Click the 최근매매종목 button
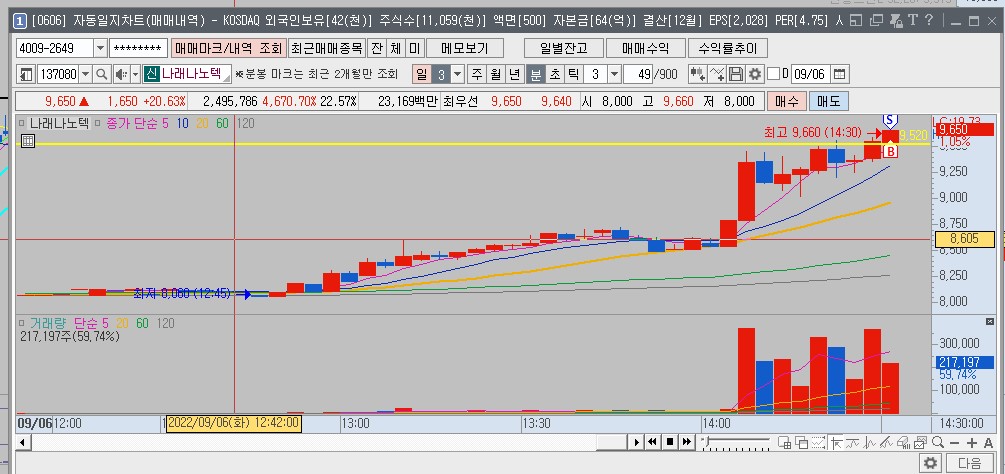The width and height of the screenshot is (1005, 474). coord(326,48)
